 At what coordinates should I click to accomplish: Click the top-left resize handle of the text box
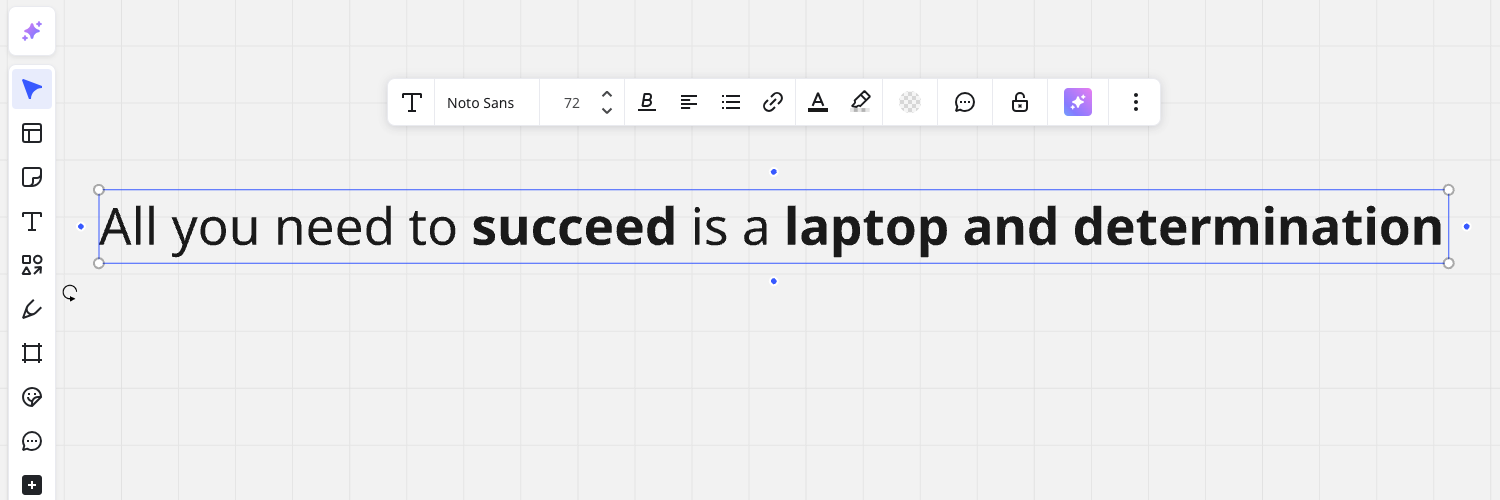pos(99,190)
